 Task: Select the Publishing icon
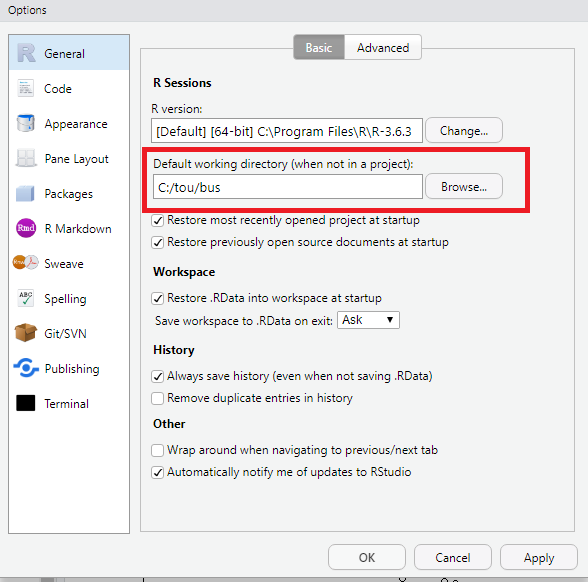tap(26, 368)
